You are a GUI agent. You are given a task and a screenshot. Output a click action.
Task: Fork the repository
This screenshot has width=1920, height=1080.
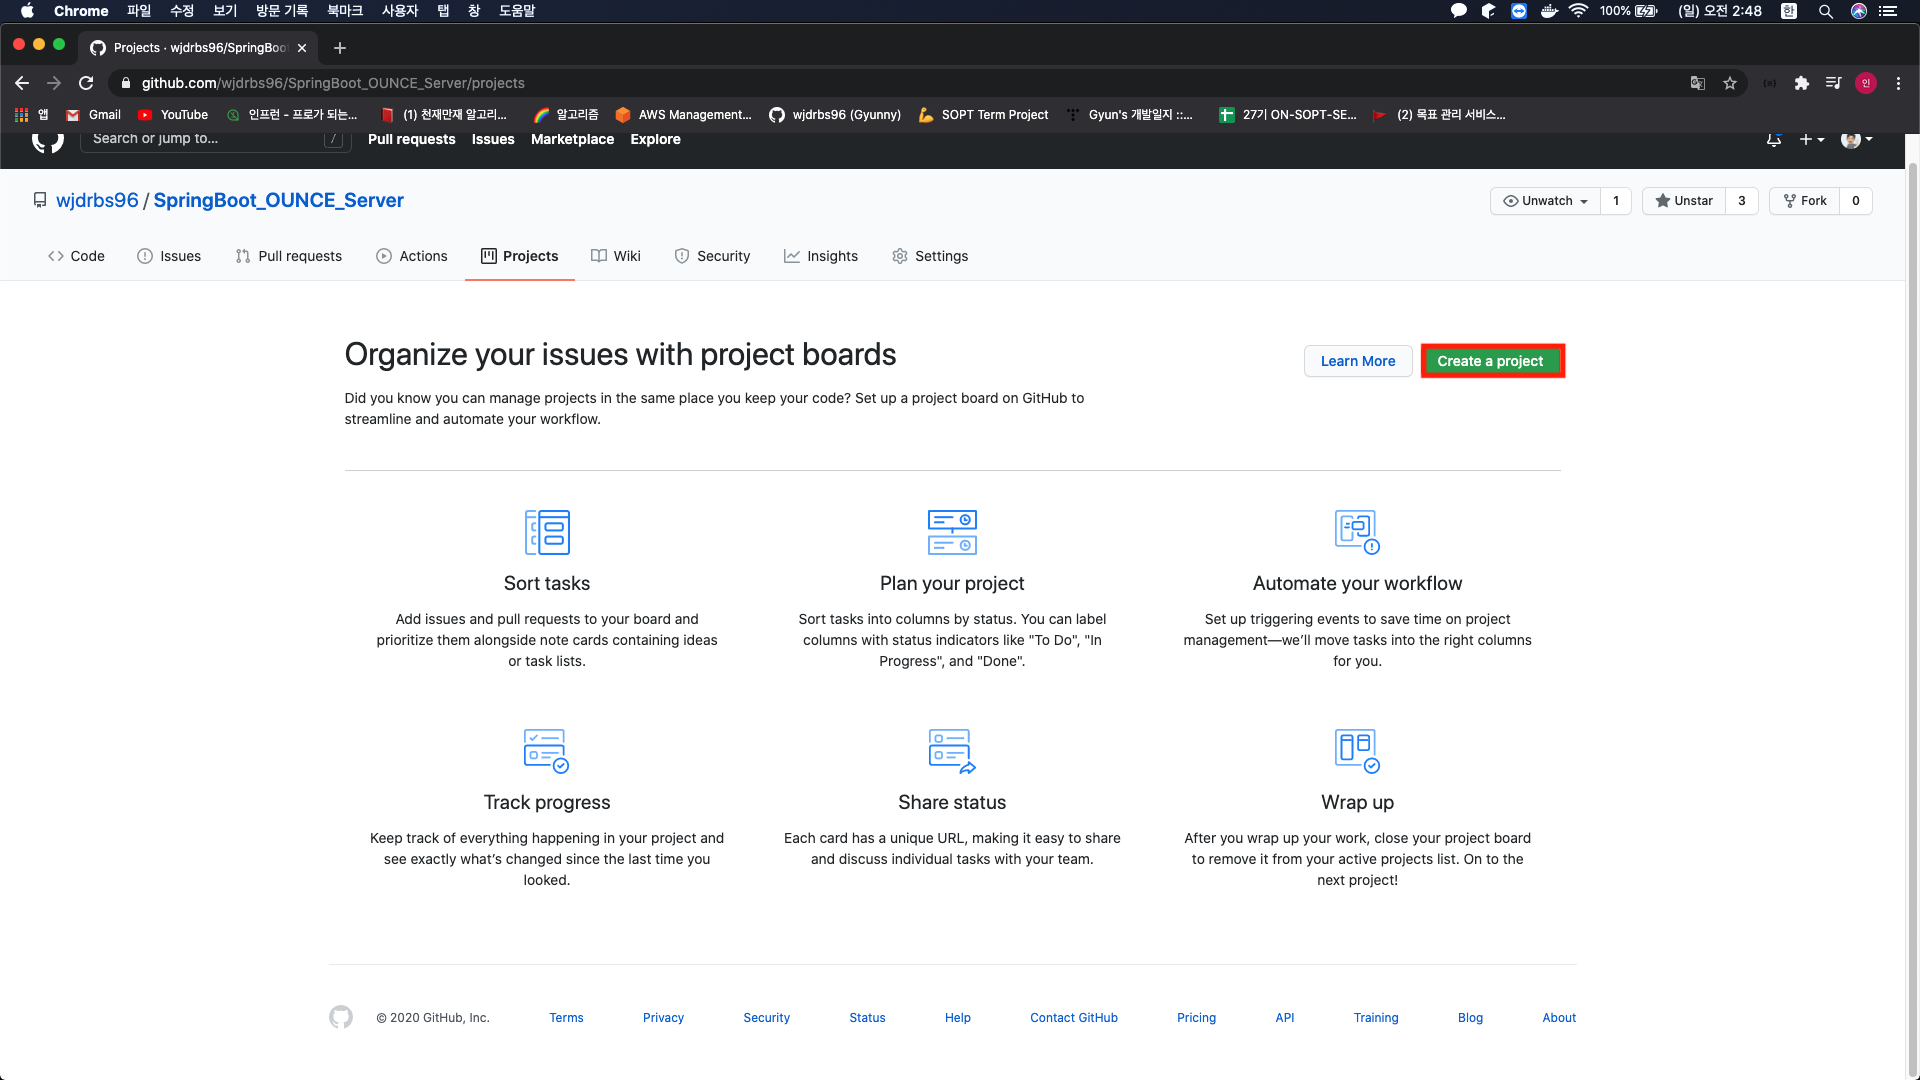(x=1805, y=201)
